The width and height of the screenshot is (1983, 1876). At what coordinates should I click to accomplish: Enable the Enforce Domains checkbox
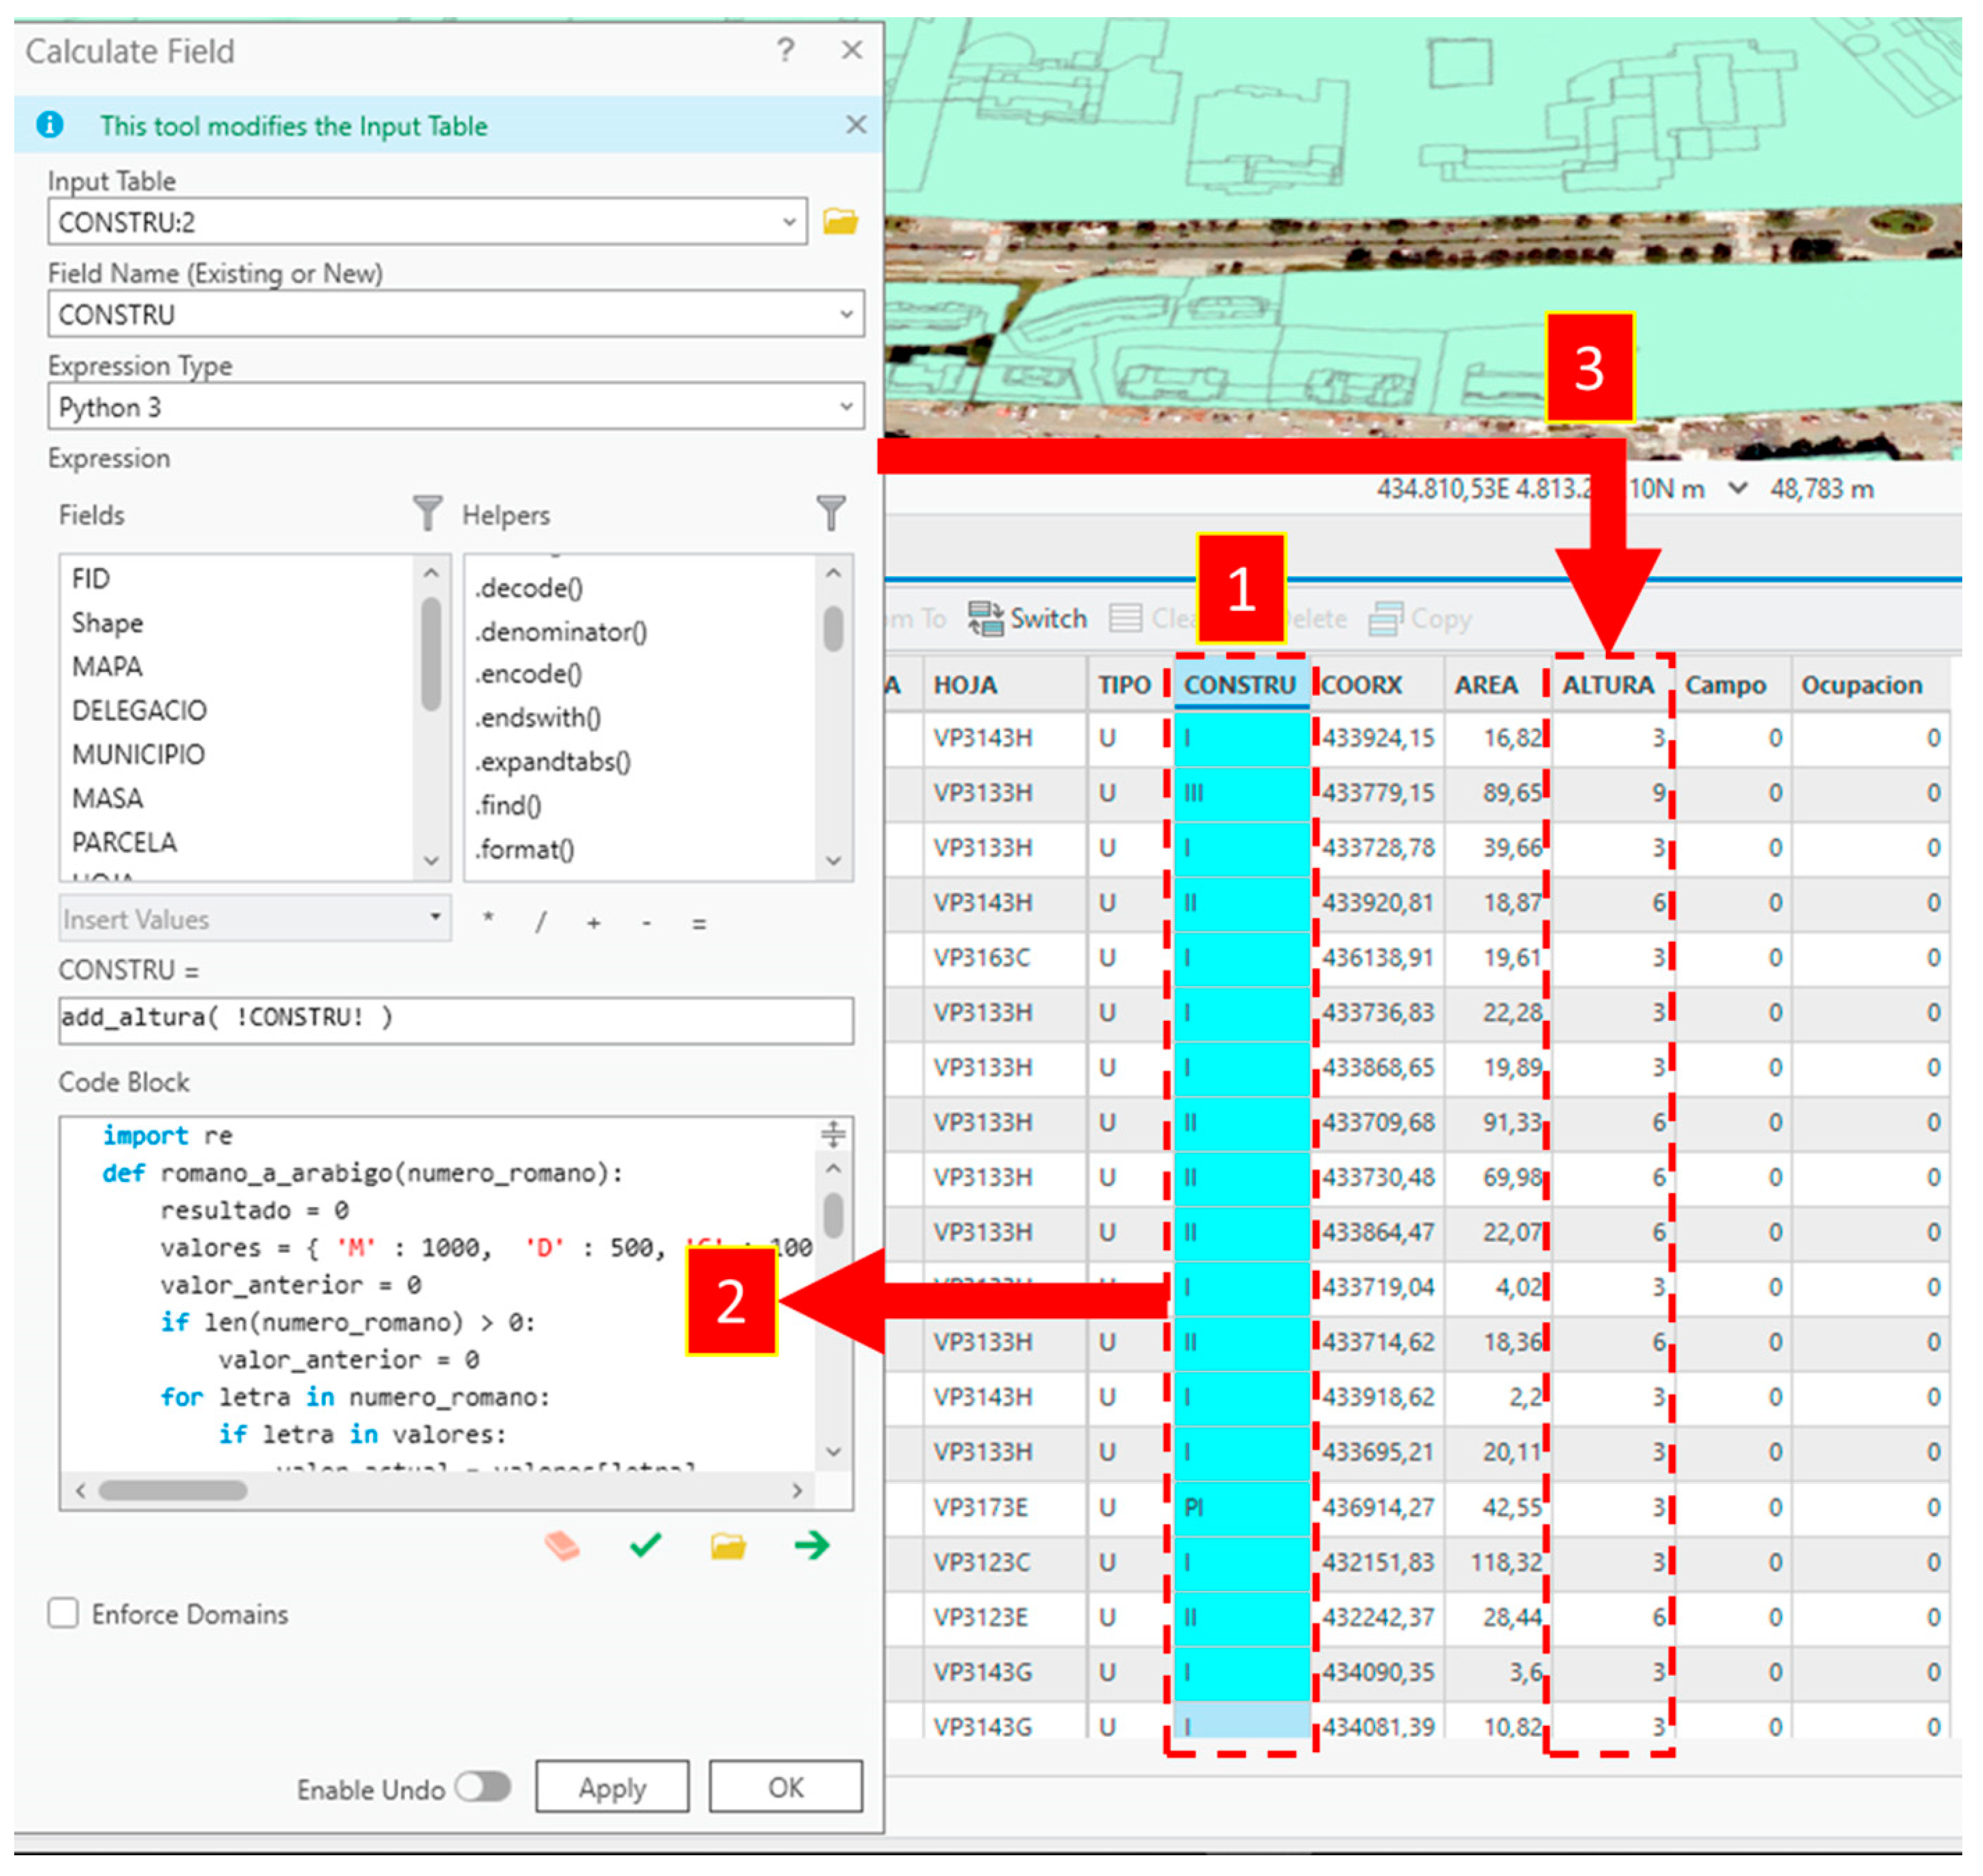64,1614
